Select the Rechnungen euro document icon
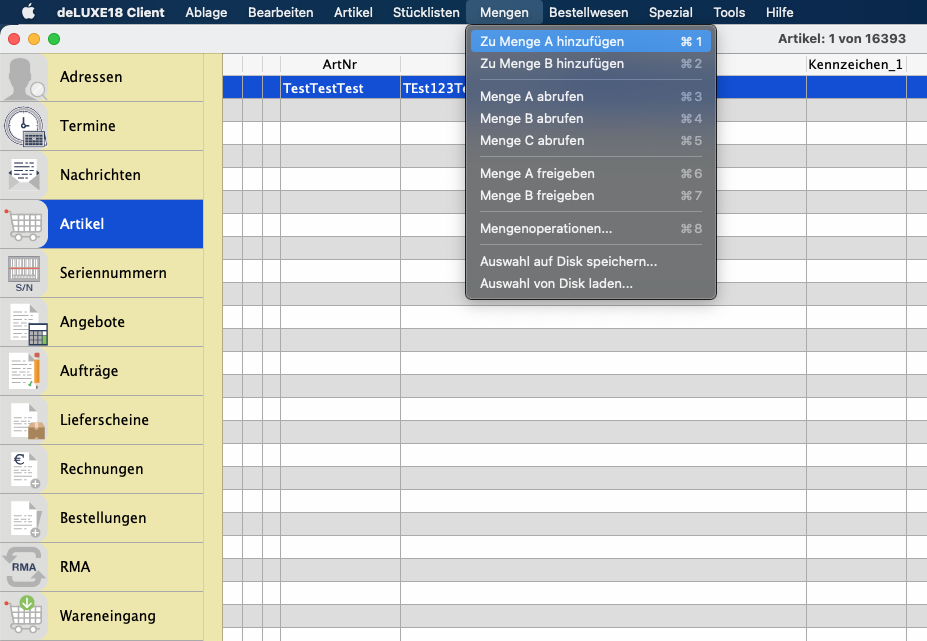The width and height of the screenshot is (927, 641). coord(25,469)
